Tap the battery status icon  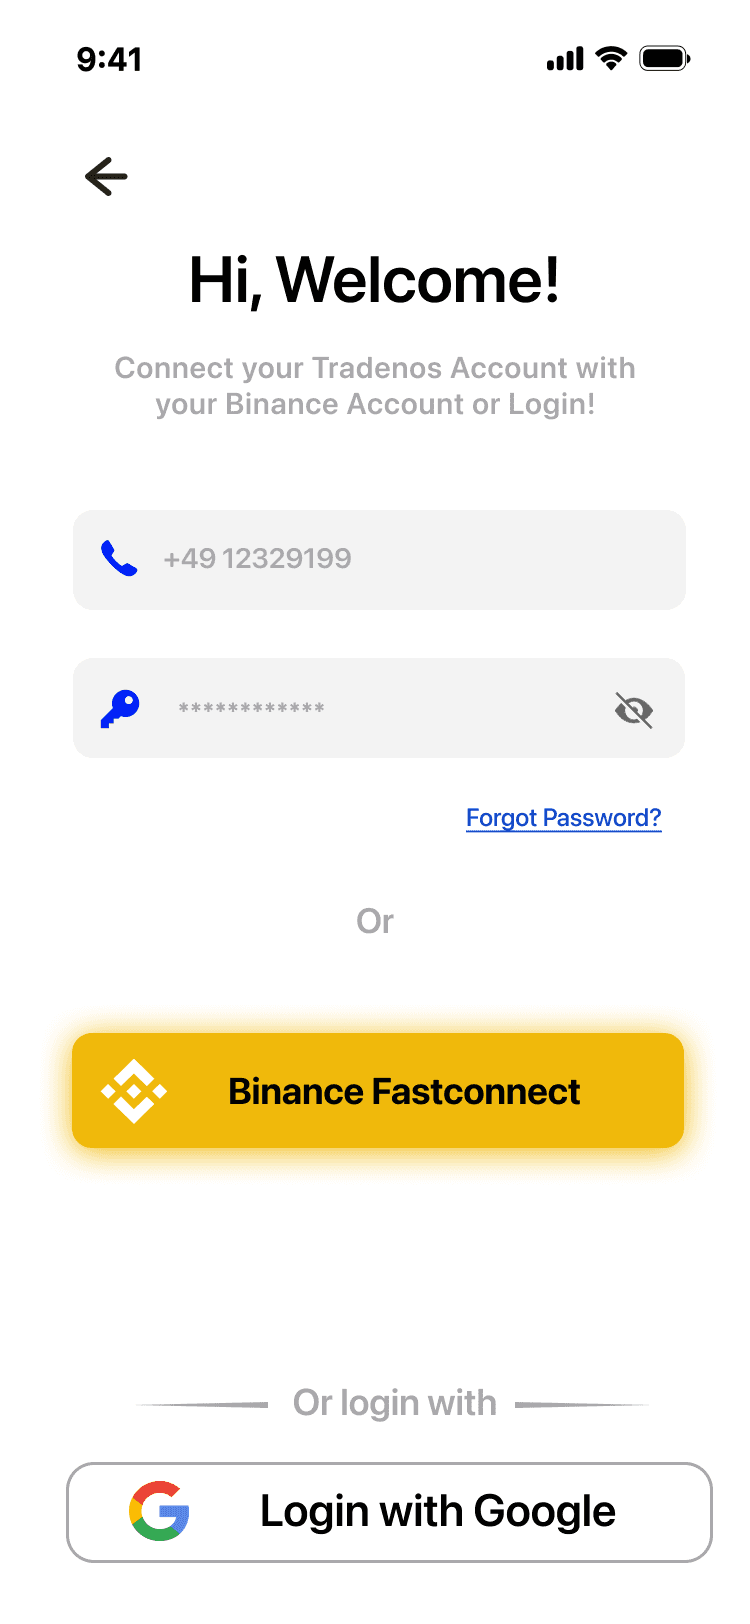pos(665,59)
